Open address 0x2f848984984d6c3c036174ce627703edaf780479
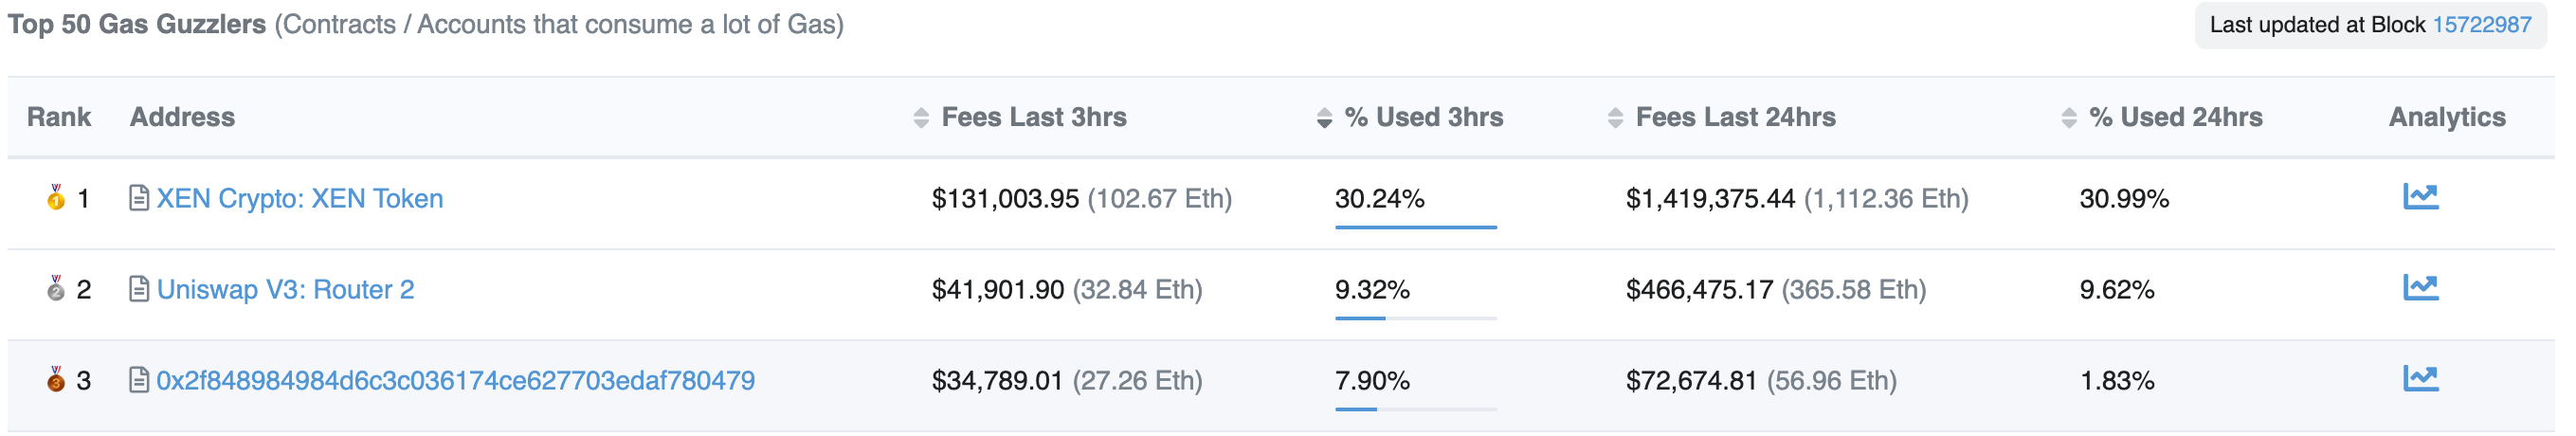The height and width of the screenshot is (436, 2576). pos(455,380)
